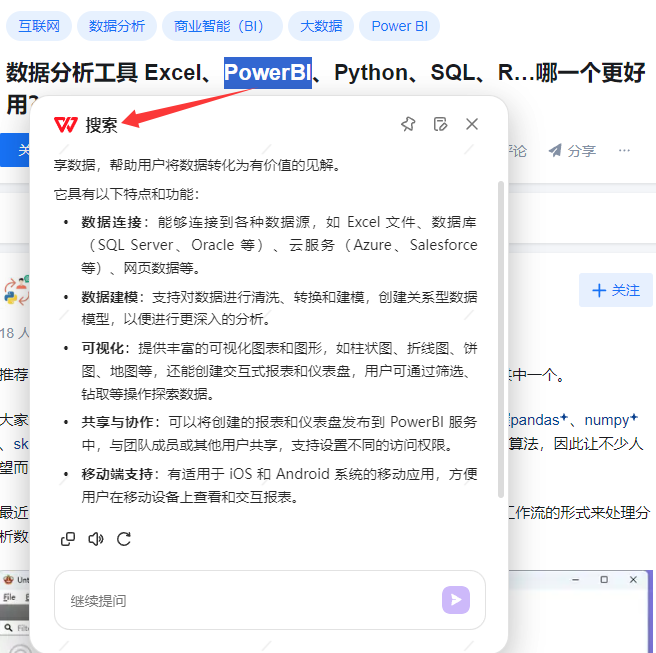The width and height of the screenshot is (656, 653).
Task: Open the Power BI topic tag
Action: pos(400,26)
